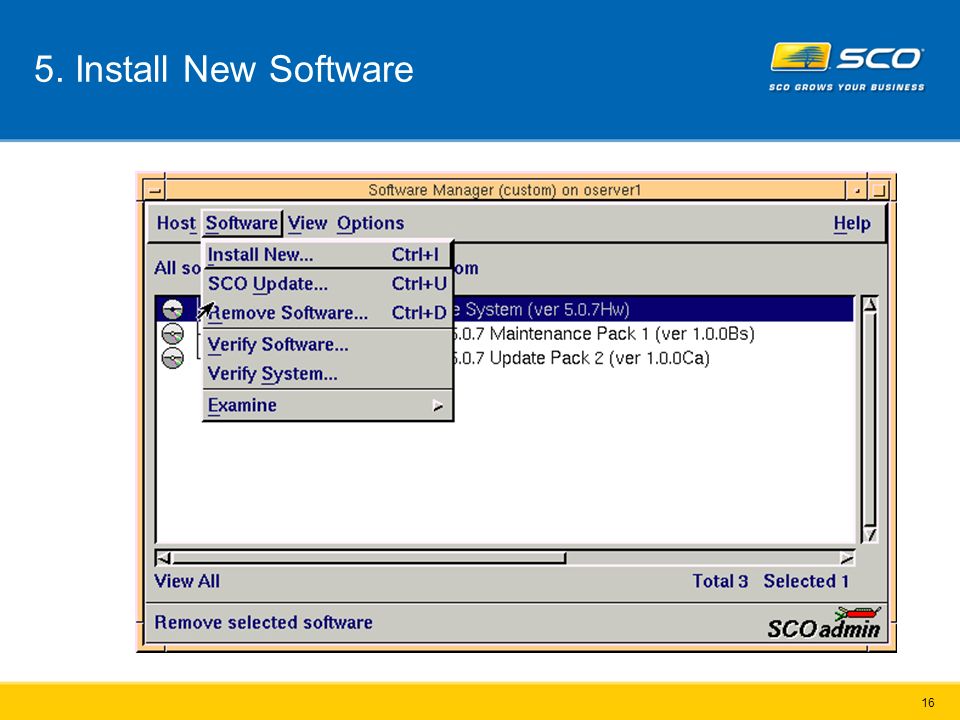Click the vertical scrollbar down arrow
960x720 pixels.
[x=869, y=535]
